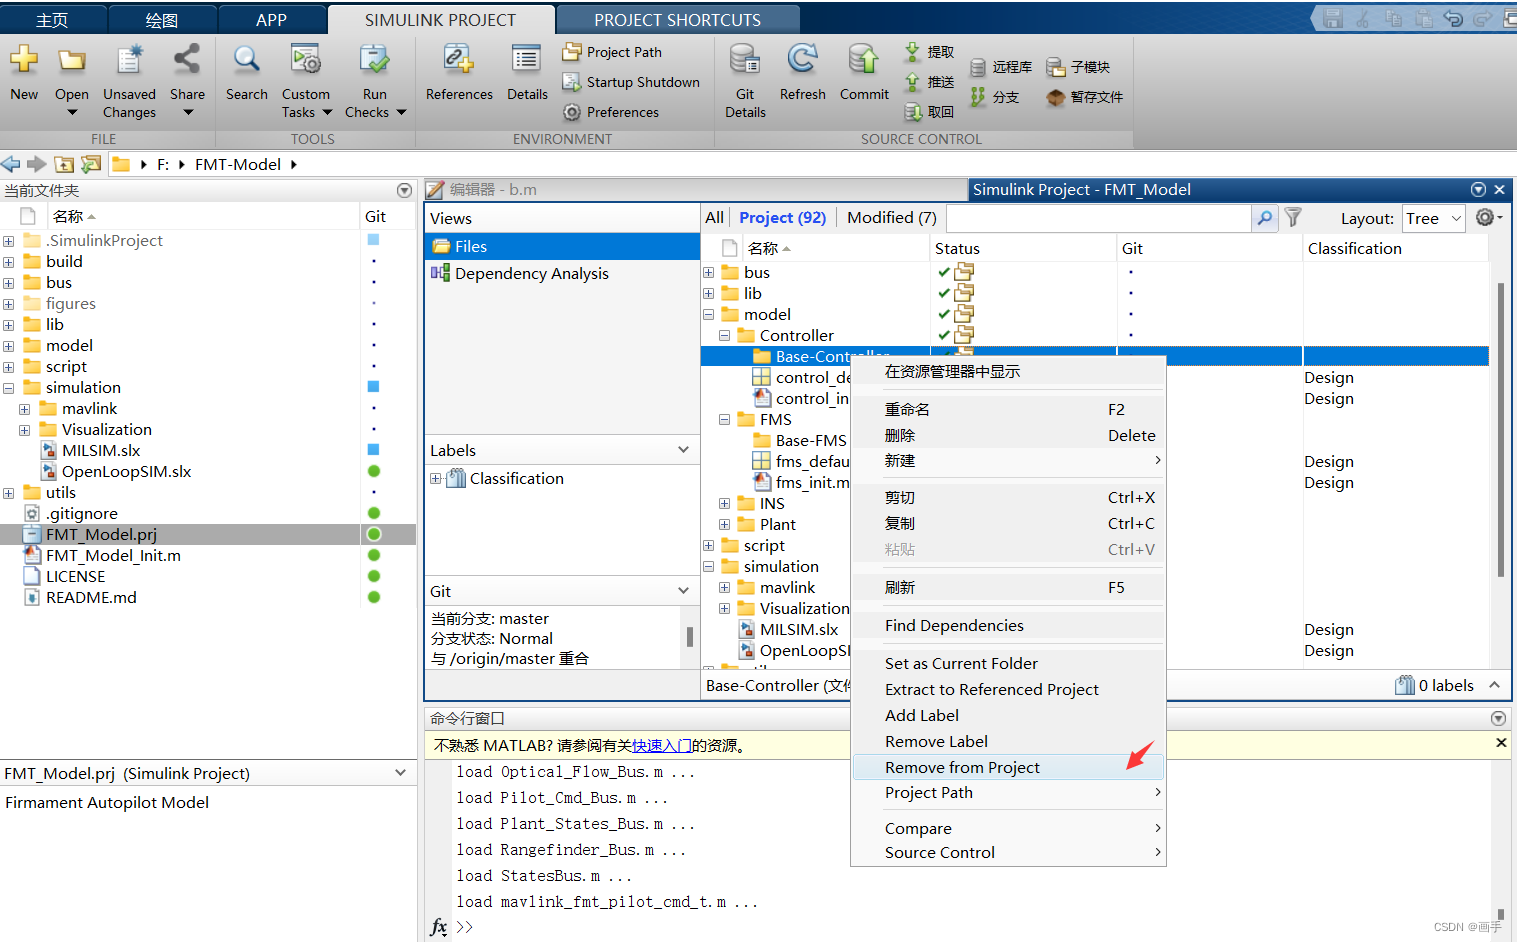Open 子模块 submodules

pyautogui.click(x=1078, y=67)
